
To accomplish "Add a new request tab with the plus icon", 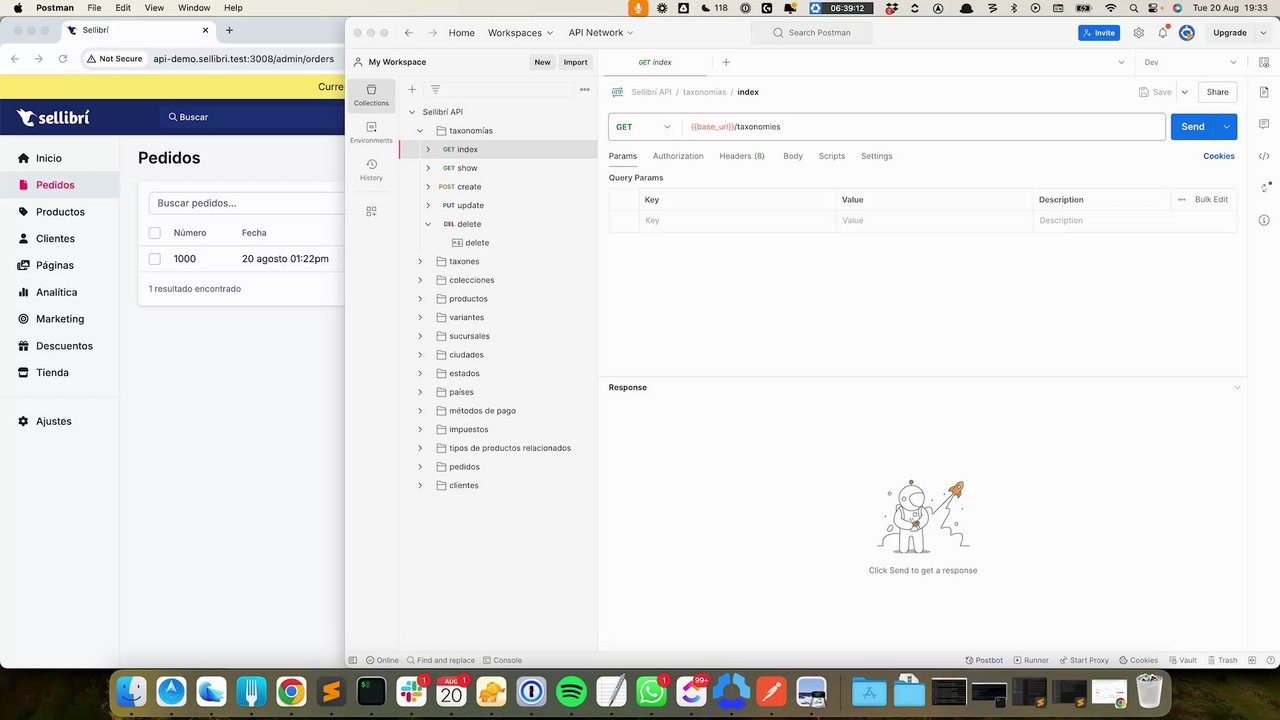I will [x=726, y=62].
